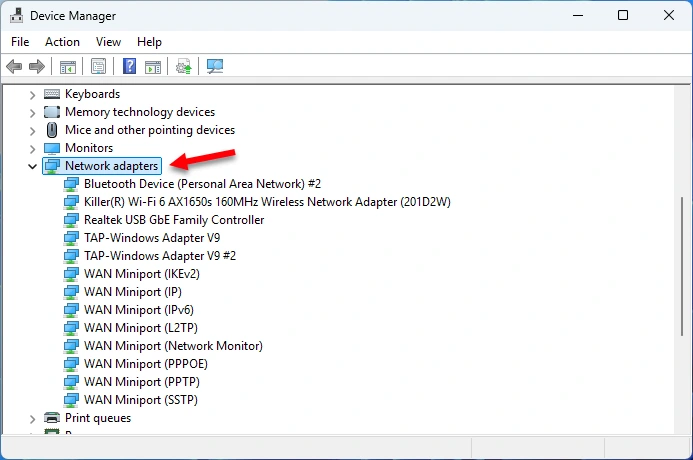The width and height of the screenshot is (693, 460).
Task: Click icon beside Realtek USB GbE Family Controller
Action: [71, 220]
